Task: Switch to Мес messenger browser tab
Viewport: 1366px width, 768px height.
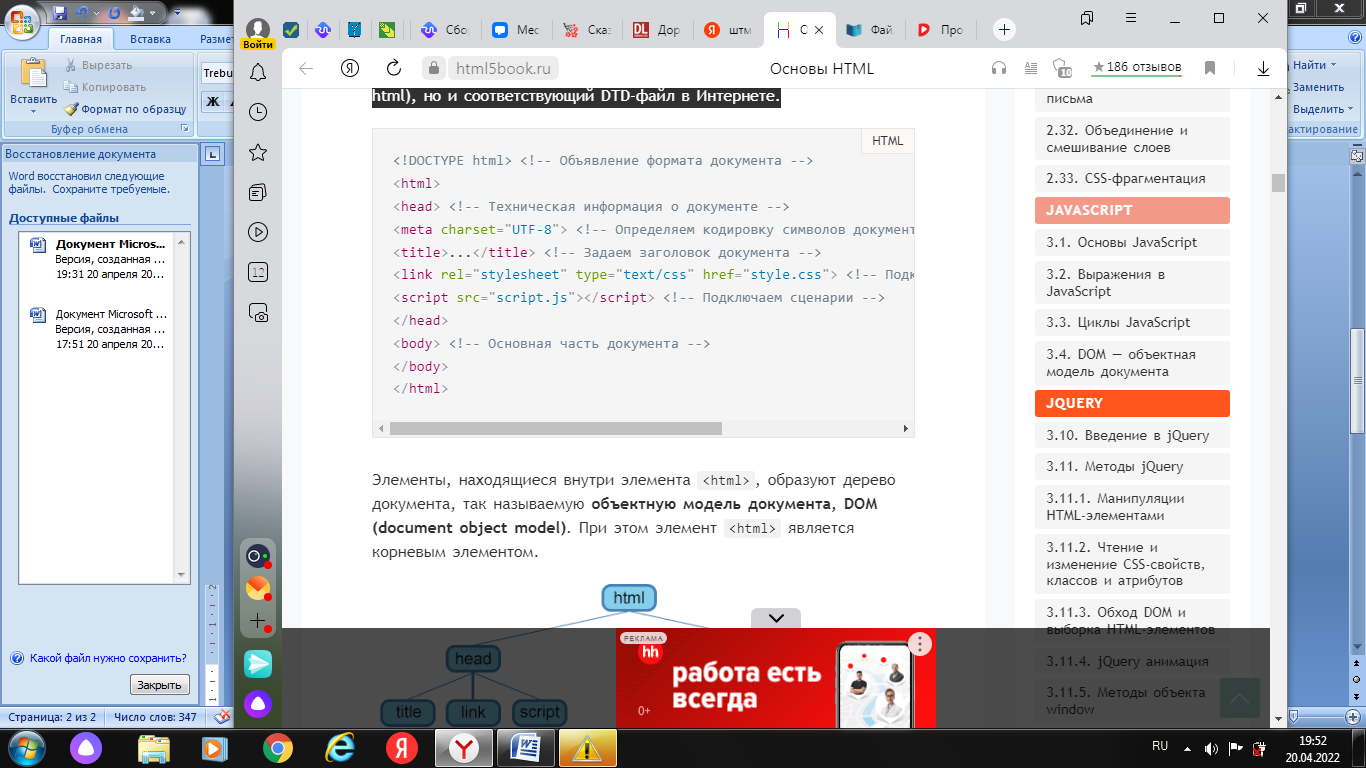Action: [514, 30]
